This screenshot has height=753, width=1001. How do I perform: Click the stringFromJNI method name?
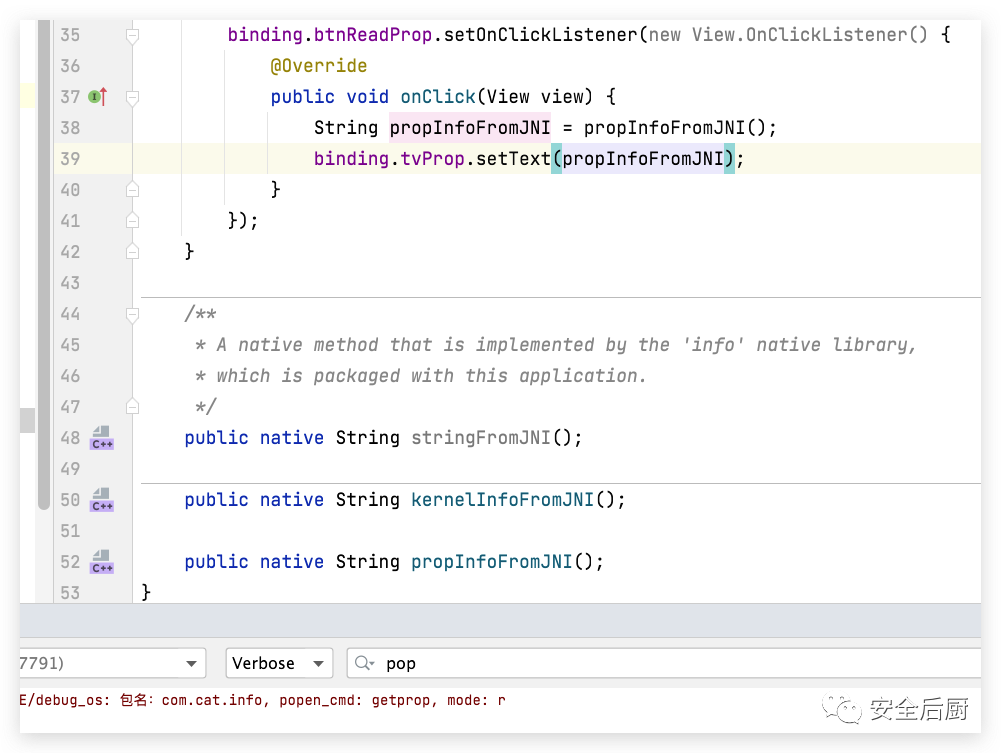point(480,438)
